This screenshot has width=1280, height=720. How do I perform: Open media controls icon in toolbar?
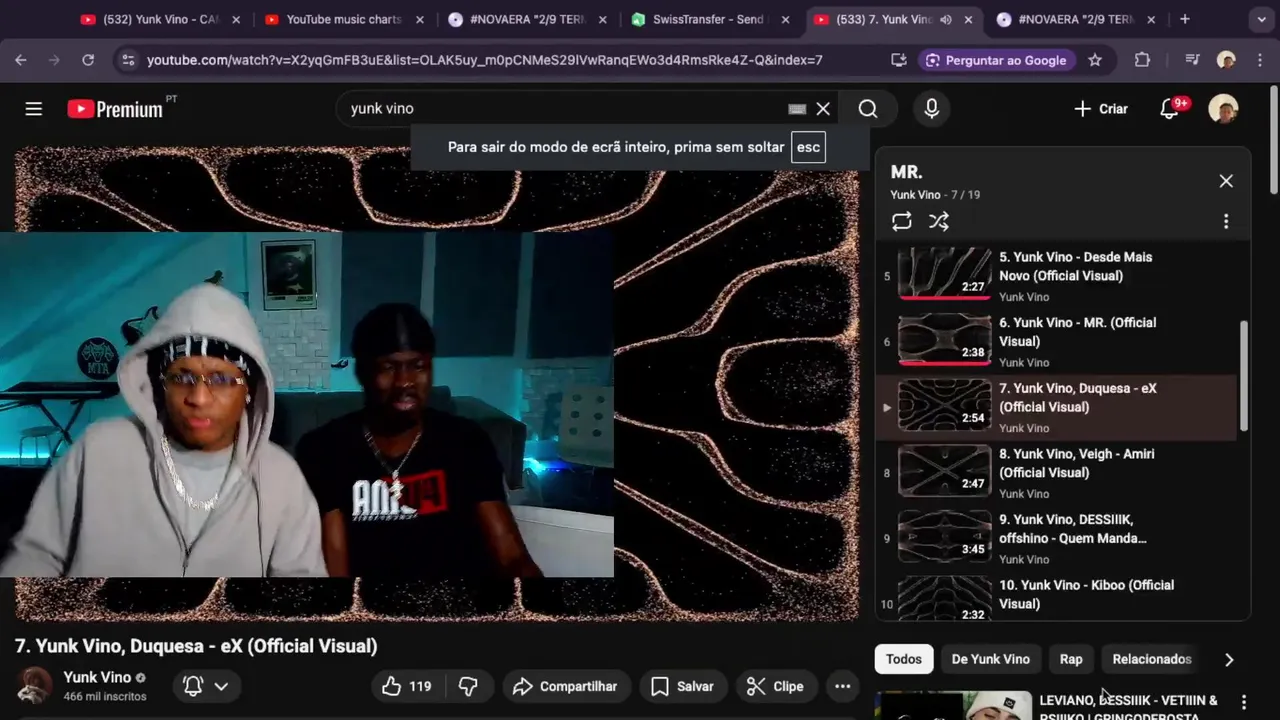click(1192, 60)
